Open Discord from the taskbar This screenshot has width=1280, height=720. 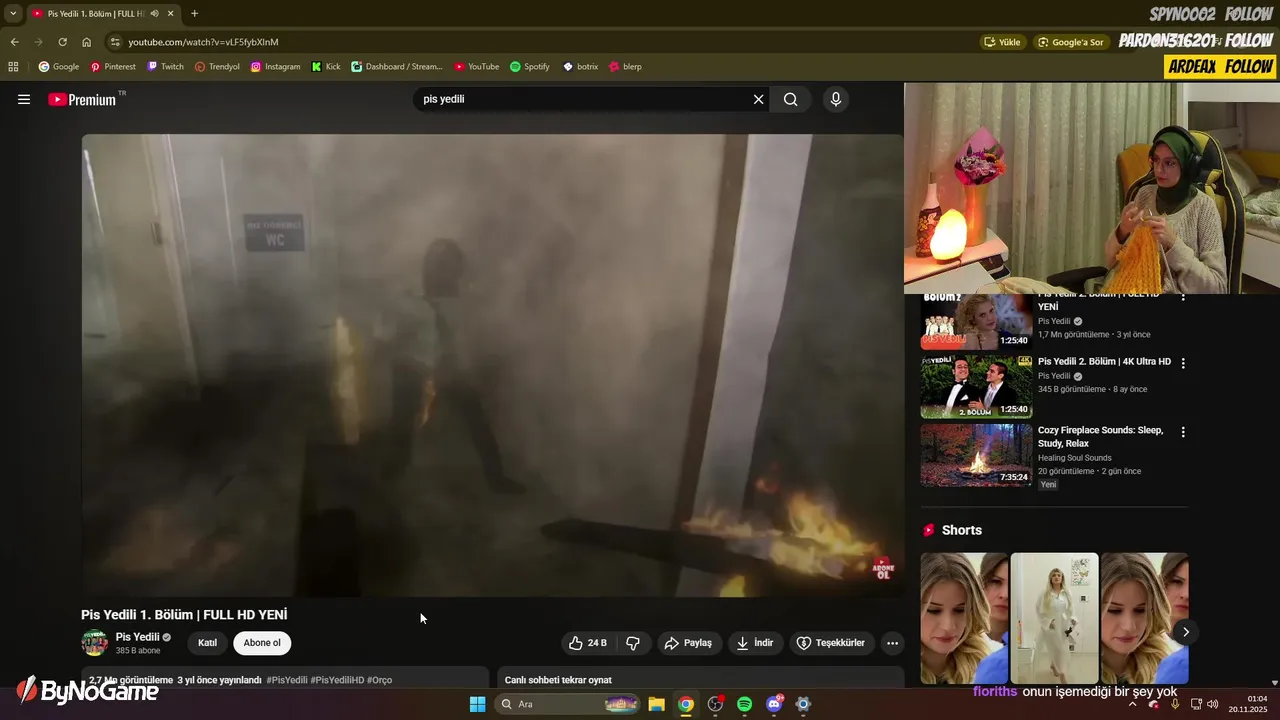click(774, 704)
